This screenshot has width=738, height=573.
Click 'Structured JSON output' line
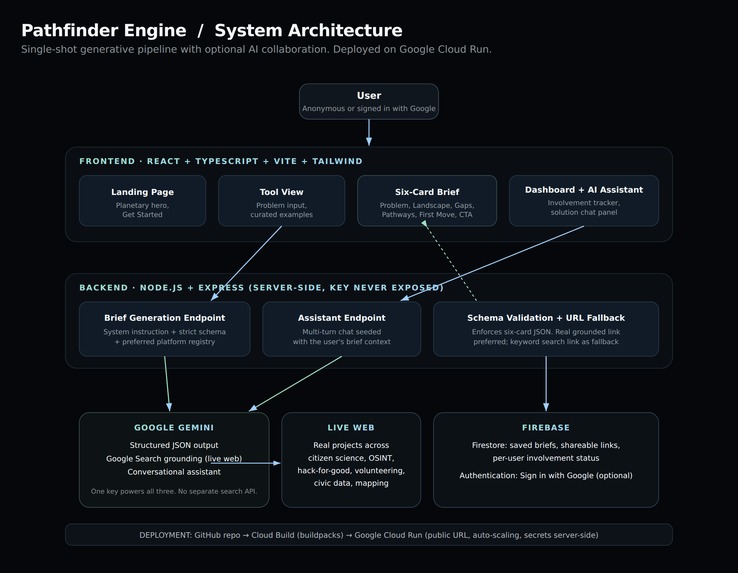(x=174, y=445)
